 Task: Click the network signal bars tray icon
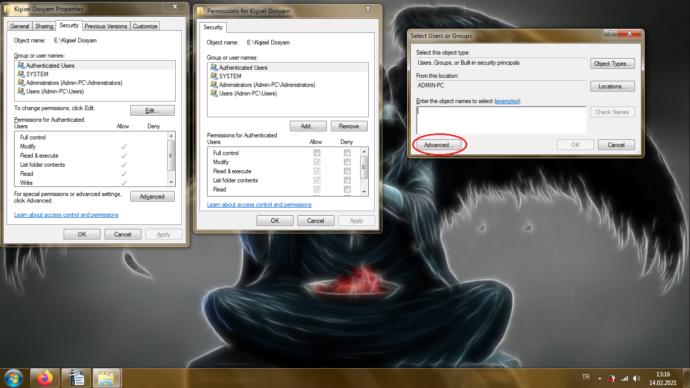click(624, 378)
